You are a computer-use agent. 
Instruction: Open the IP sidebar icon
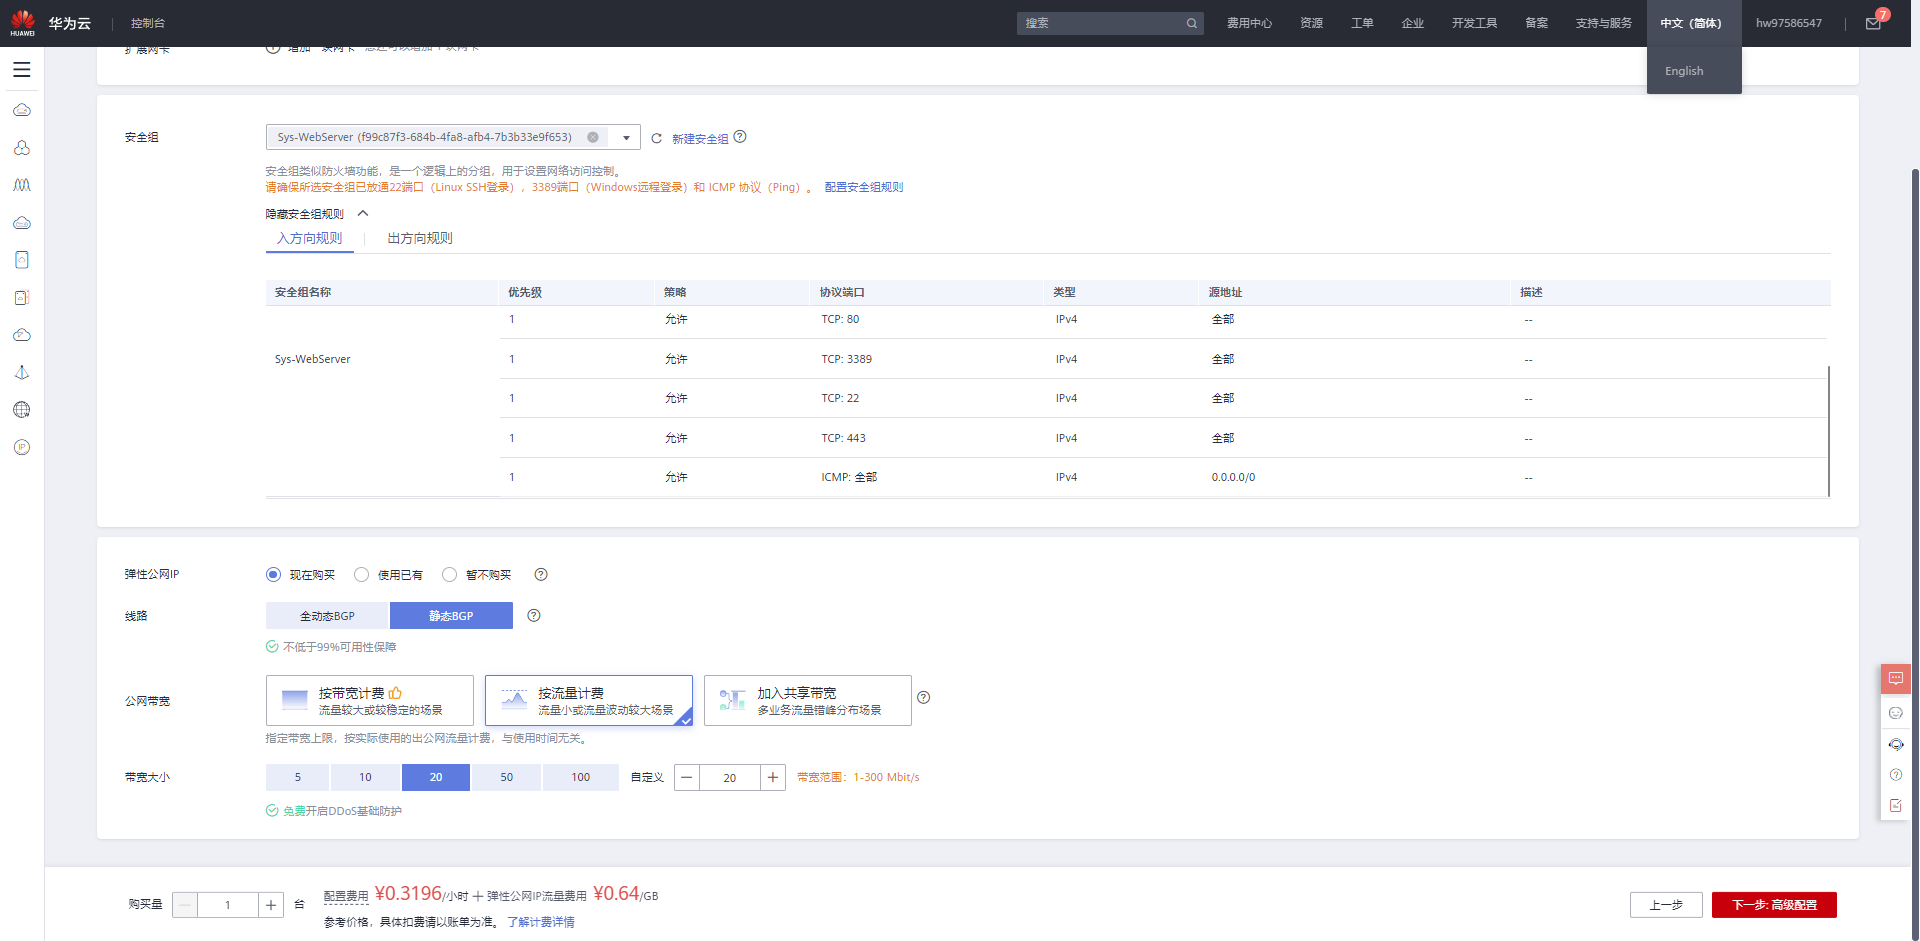(22, 447)
